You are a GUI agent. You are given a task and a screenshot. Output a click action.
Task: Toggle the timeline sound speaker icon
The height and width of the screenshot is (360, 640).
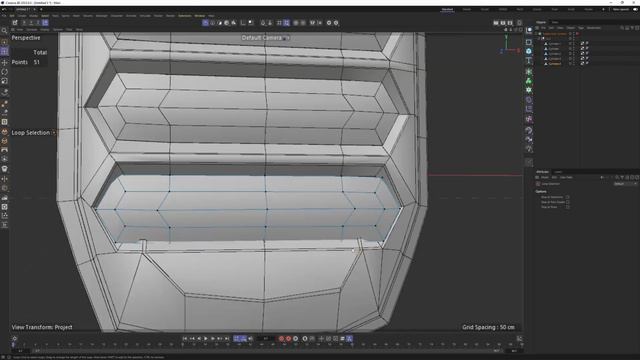point(251,338)
